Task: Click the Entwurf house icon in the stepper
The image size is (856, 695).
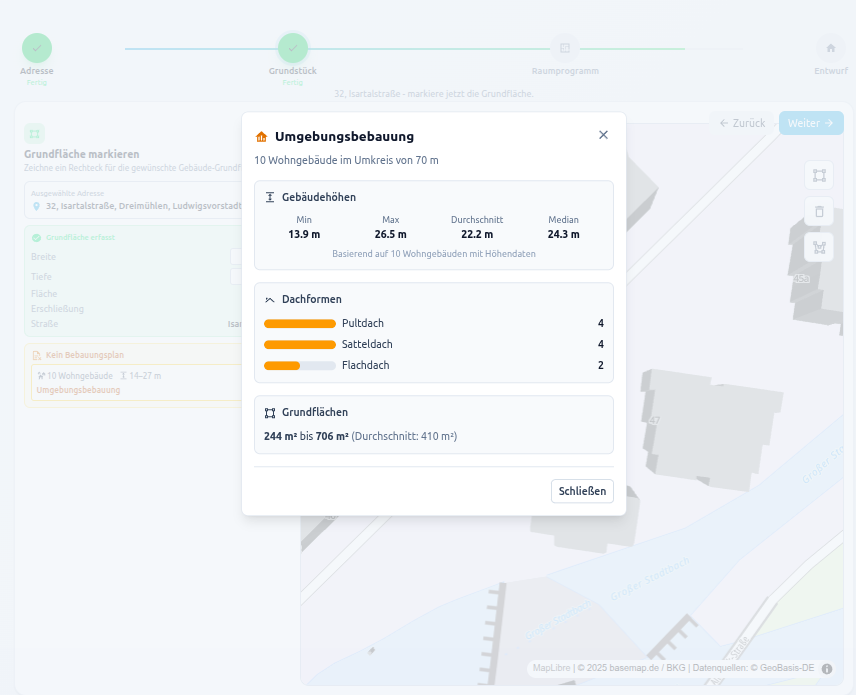Action: tap(830, 47)
